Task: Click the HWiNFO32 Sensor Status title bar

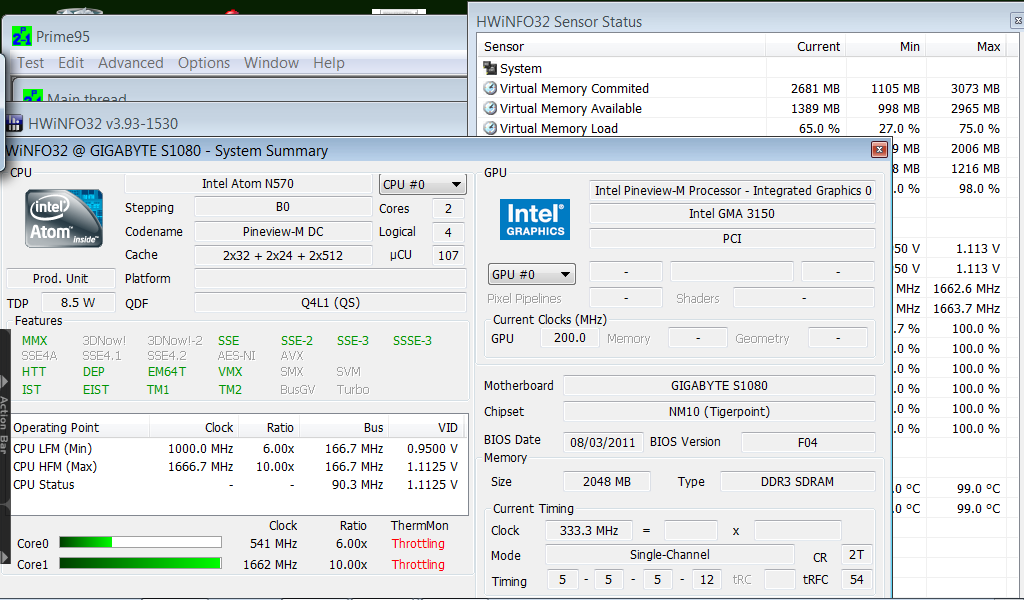Action: pyautogui.click(x=746, y=22)
